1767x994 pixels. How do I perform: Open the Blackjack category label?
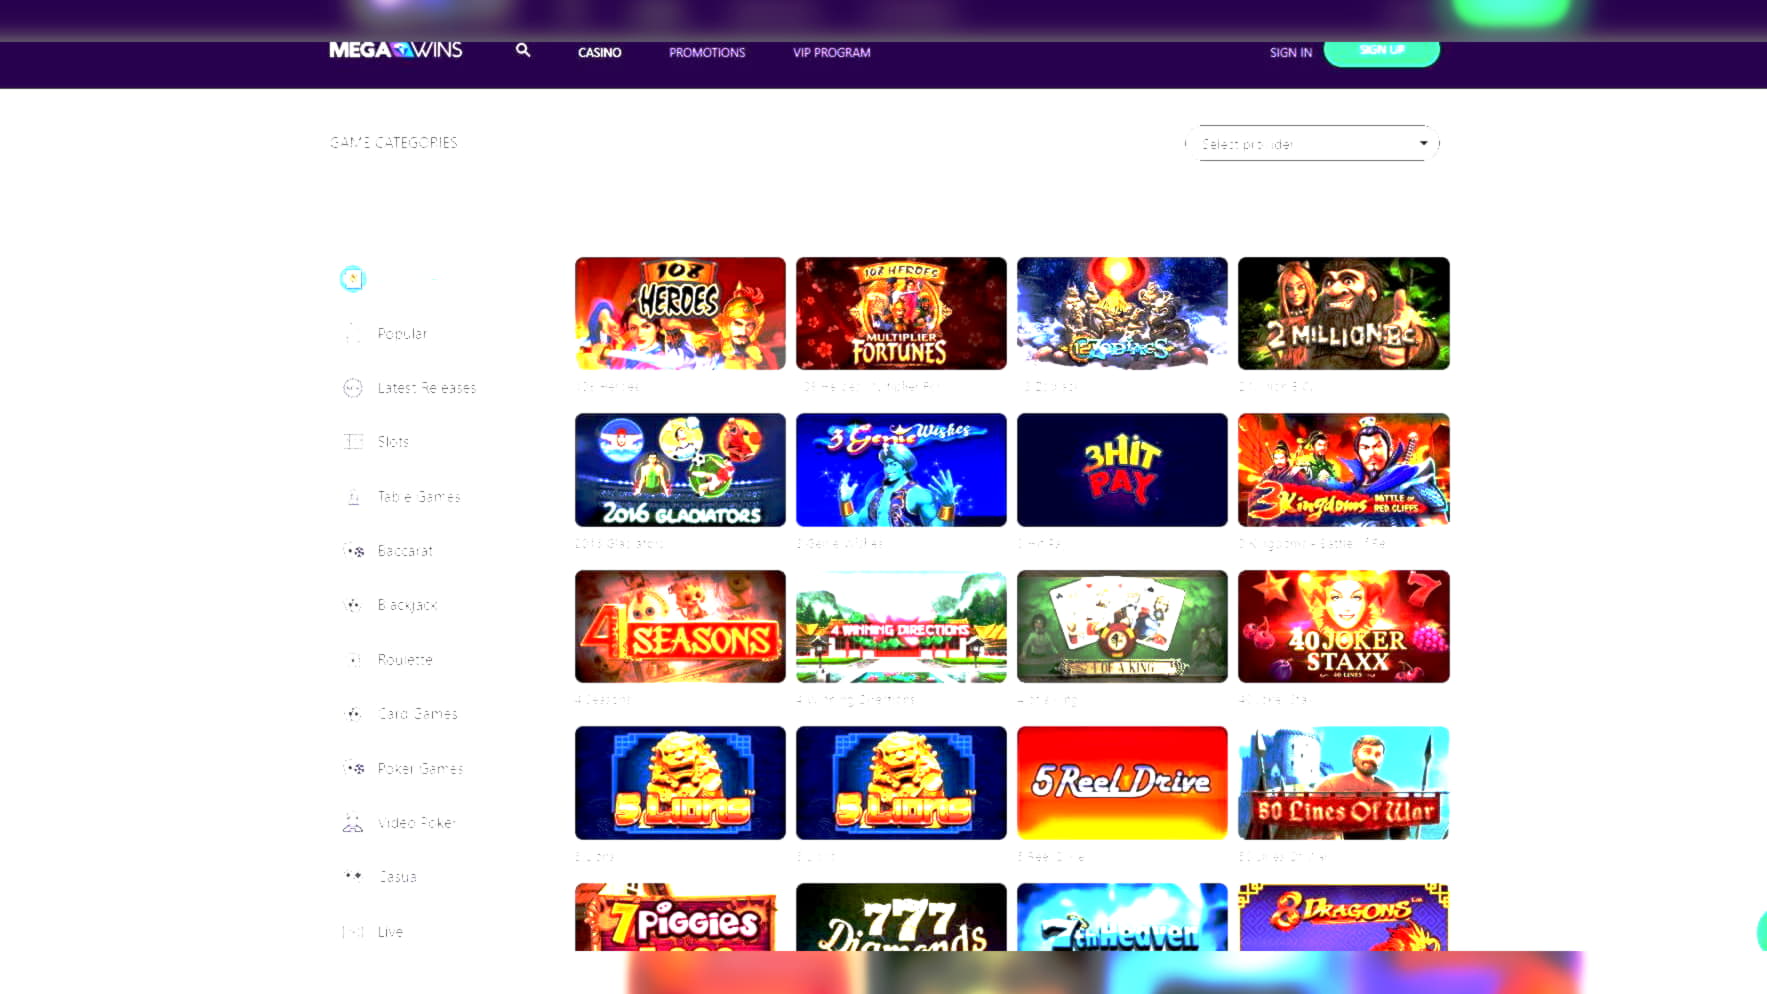click(x=407, y=605)
